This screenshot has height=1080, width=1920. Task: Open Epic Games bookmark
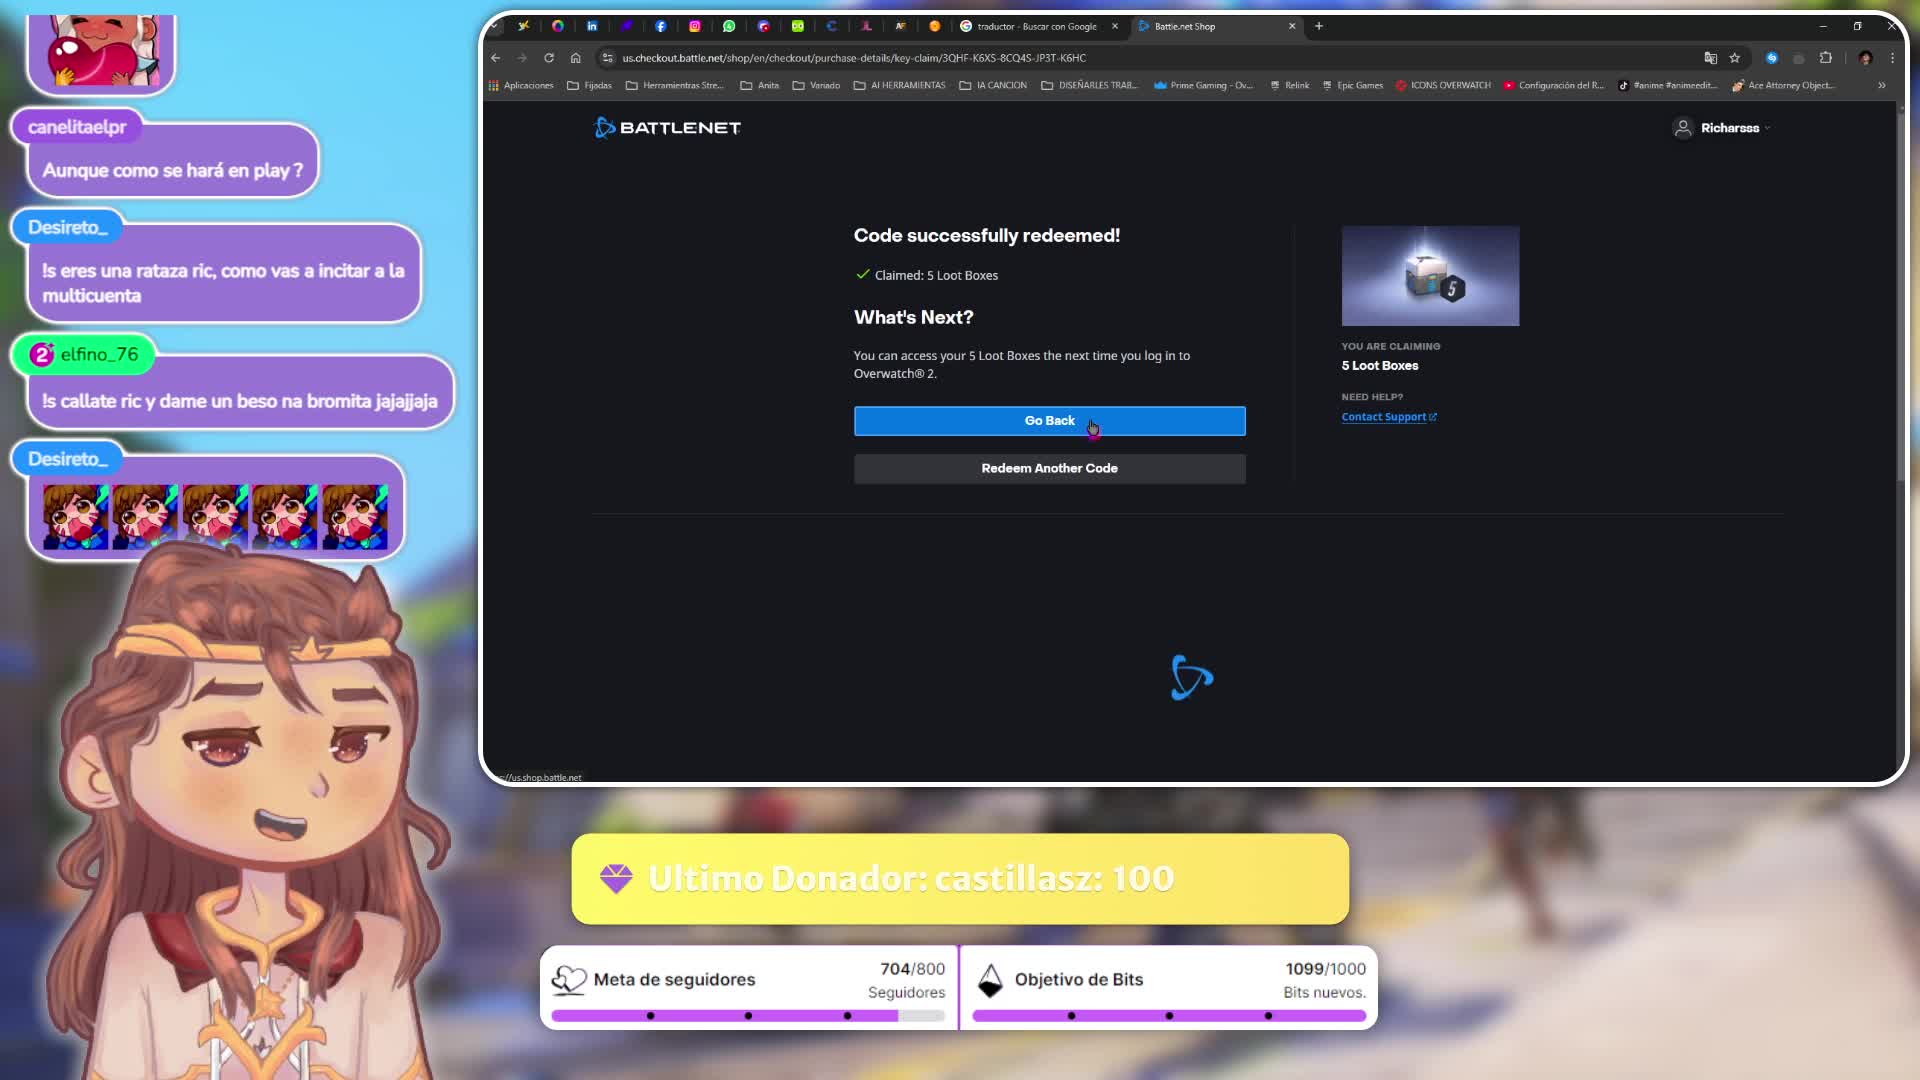1352,85
